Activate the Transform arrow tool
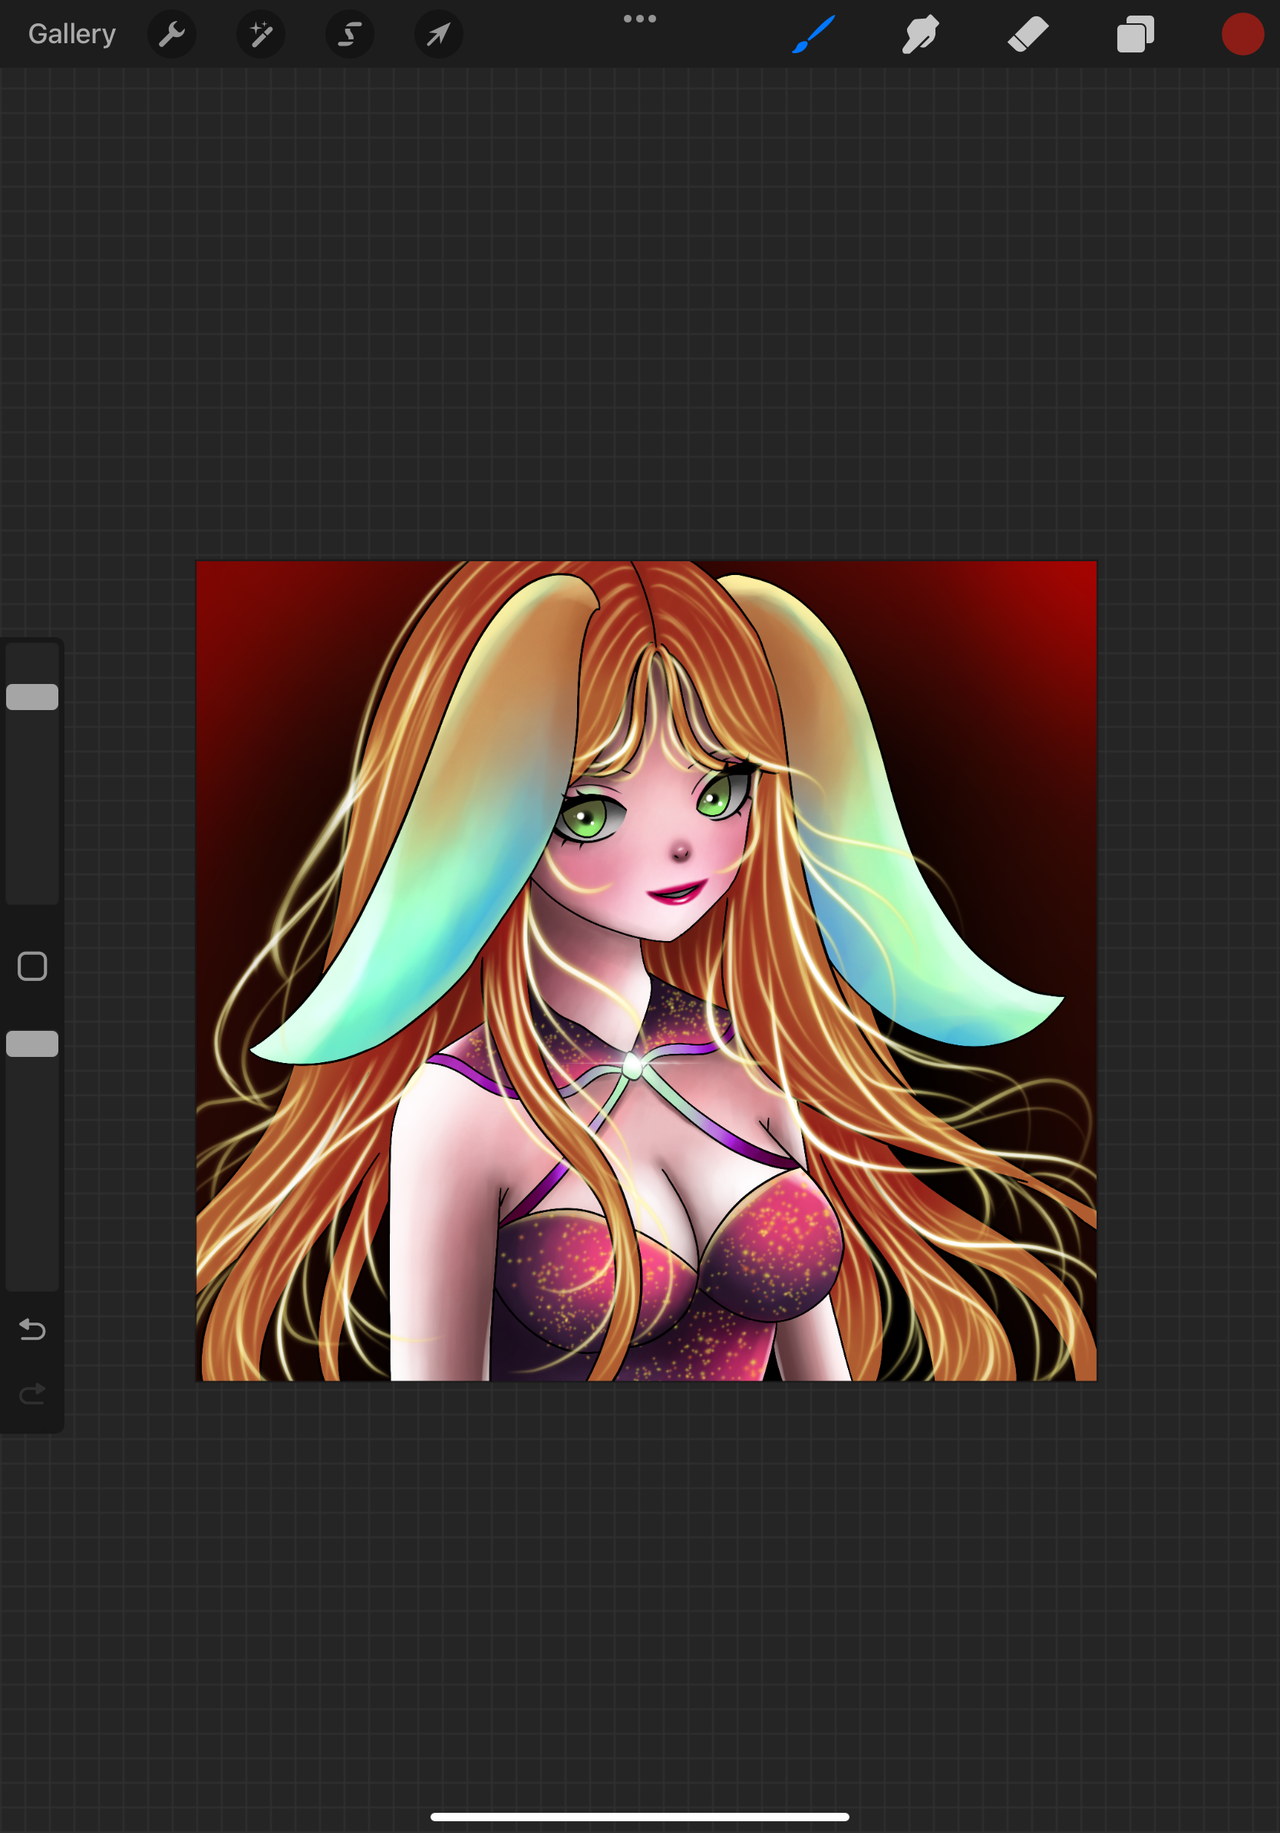 point(439,34)
